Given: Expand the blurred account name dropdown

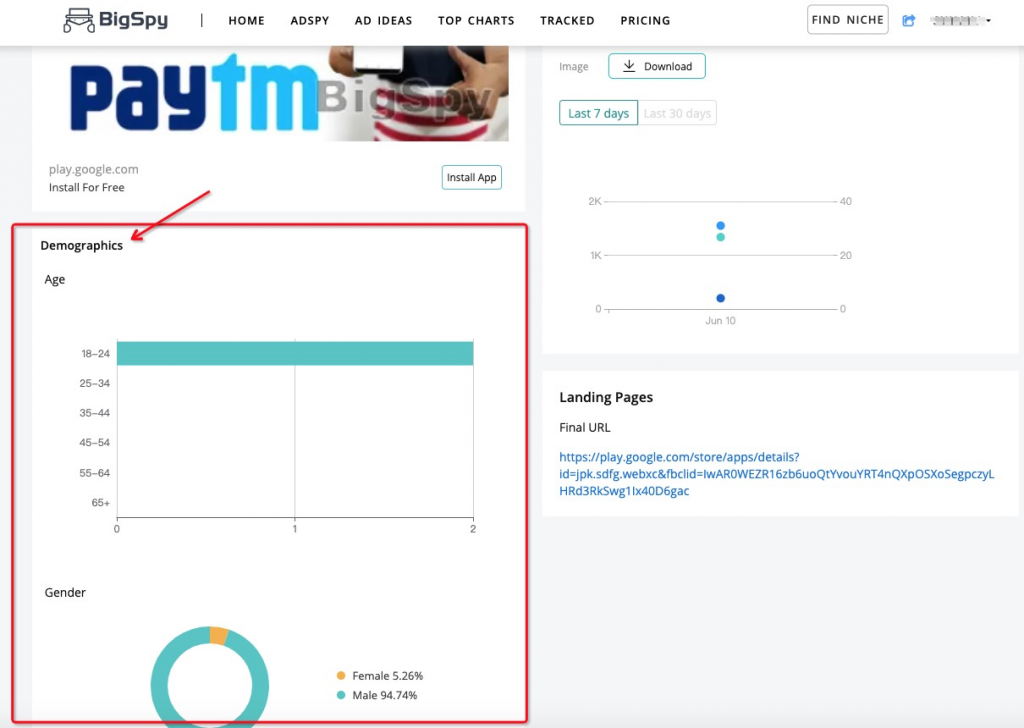Looking at the screenshot, I should (x=961, y=21).
